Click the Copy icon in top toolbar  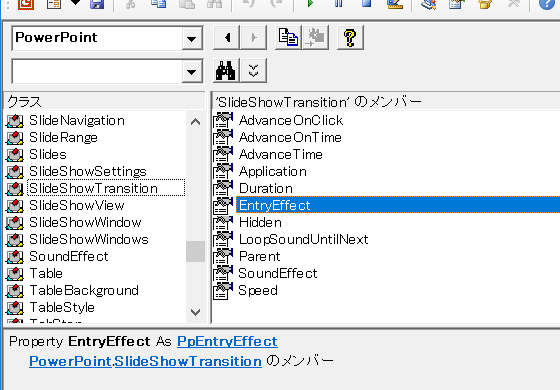[159, 4]
